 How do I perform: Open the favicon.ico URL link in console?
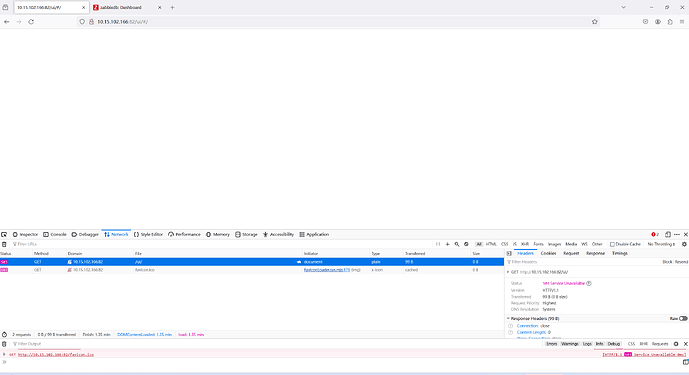(56, 354)
